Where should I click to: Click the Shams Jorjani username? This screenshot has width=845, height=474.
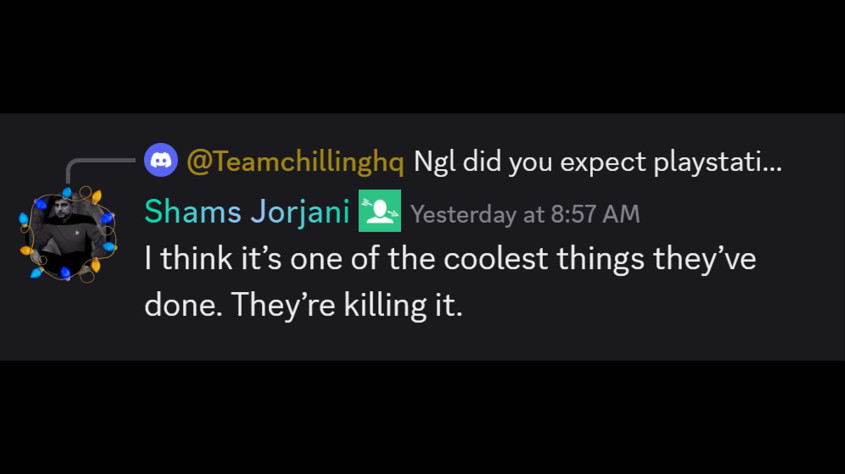click(247, 211)
